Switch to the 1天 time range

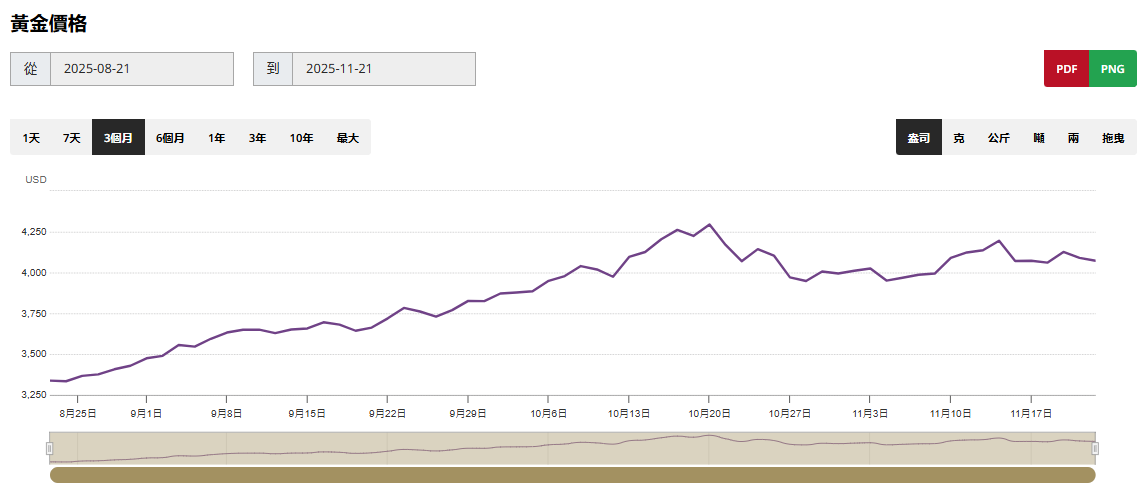(31, 138)
